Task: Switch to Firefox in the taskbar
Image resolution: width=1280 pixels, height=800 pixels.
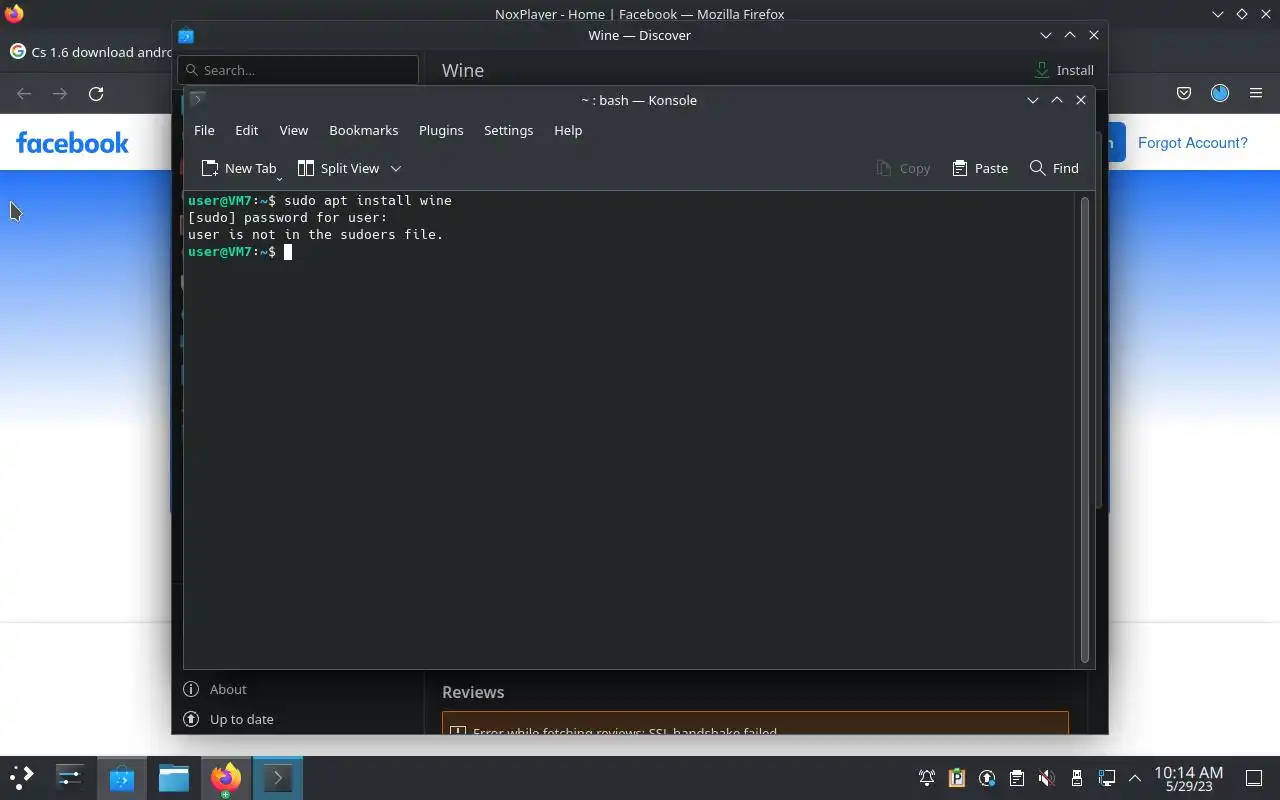Action: tap(226, 777)
